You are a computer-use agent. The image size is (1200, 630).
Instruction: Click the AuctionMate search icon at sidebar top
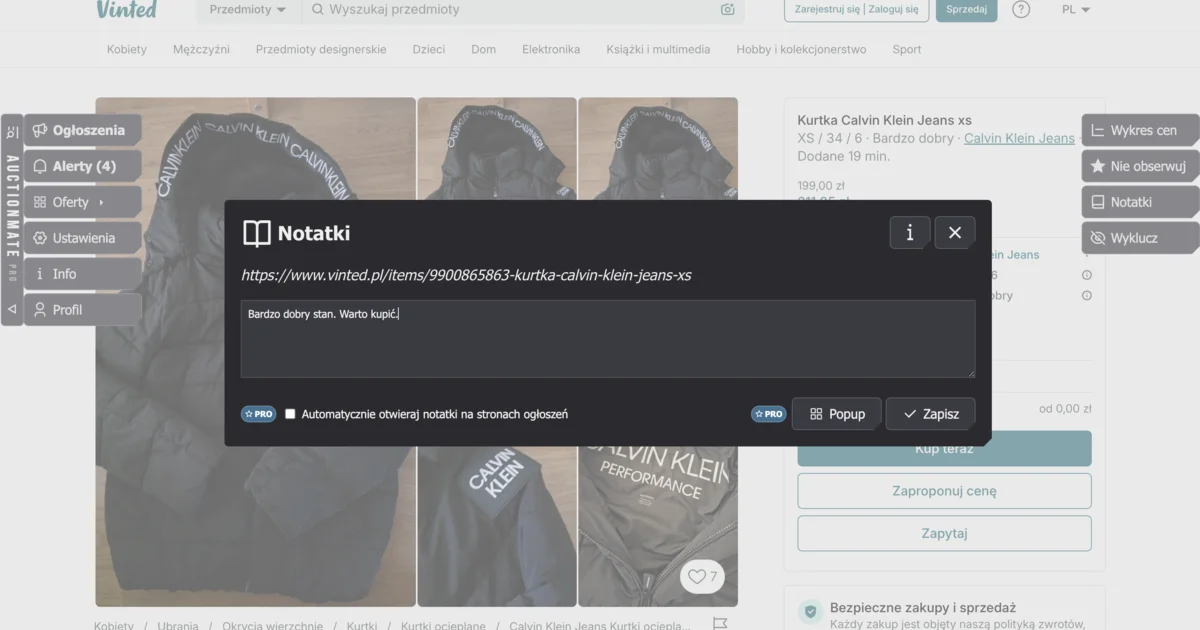(12, 132)
